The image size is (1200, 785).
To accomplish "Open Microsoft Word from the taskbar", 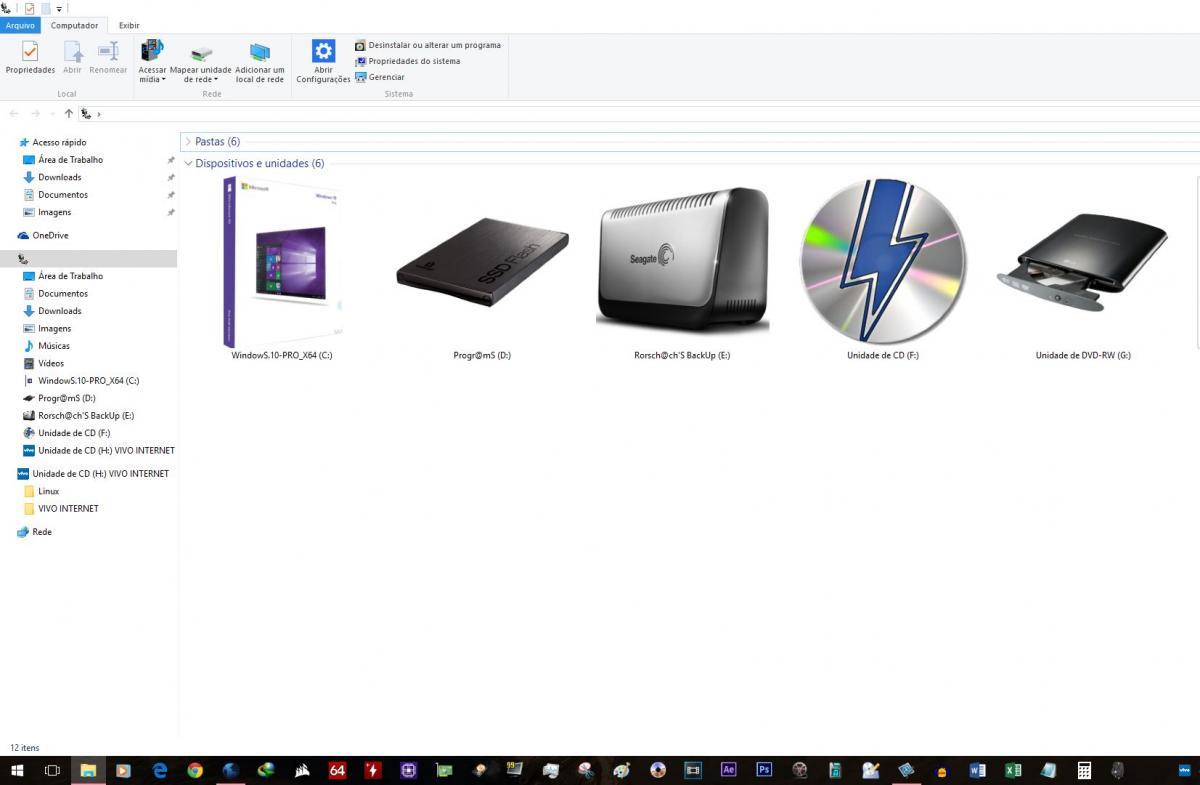I will click(x=977, y=770).
